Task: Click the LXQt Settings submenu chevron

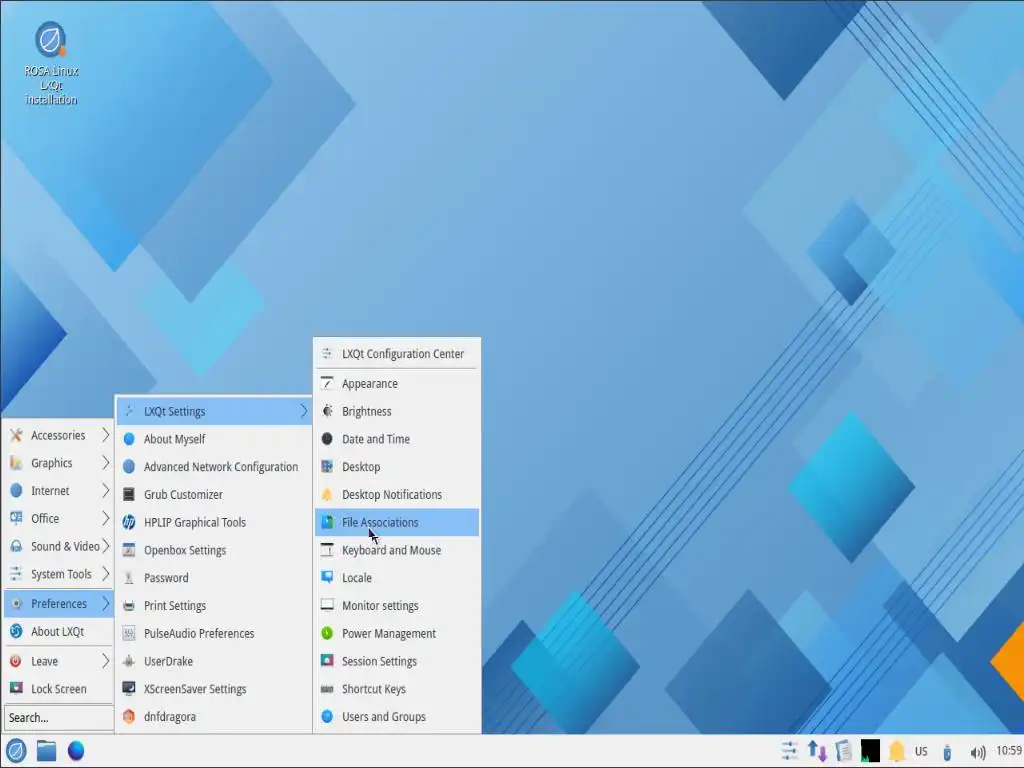Action: pyautogui.click(x=303, y=411)
